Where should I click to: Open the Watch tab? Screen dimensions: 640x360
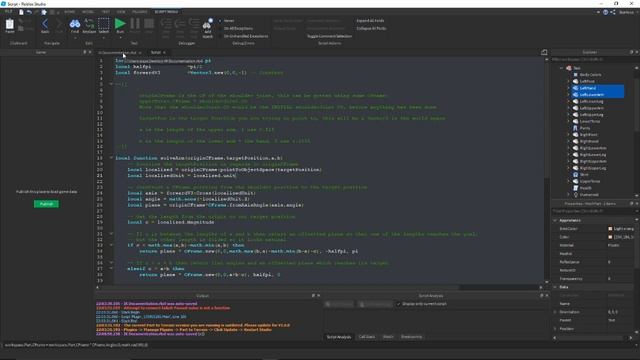pos(388,337)
